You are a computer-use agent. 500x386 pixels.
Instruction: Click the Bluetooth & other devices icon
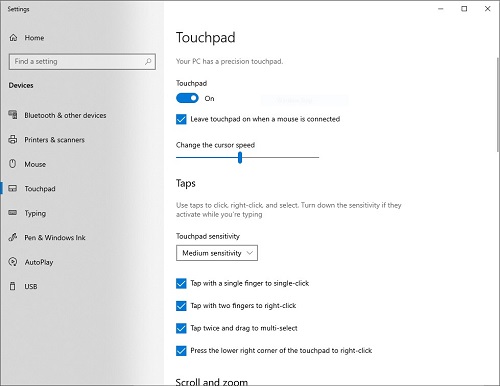click(x=13, y=115)
